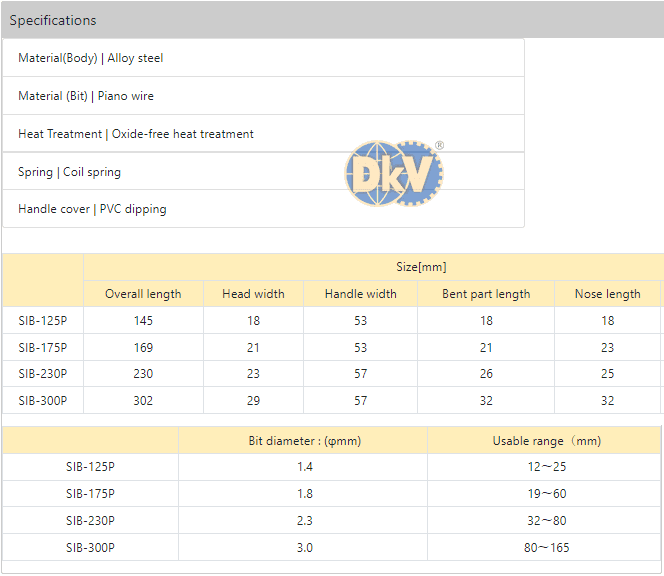Click the Bent part length column header
This screenshot has height=576, width=664.
pyautogui.click(x=486, y=294)
